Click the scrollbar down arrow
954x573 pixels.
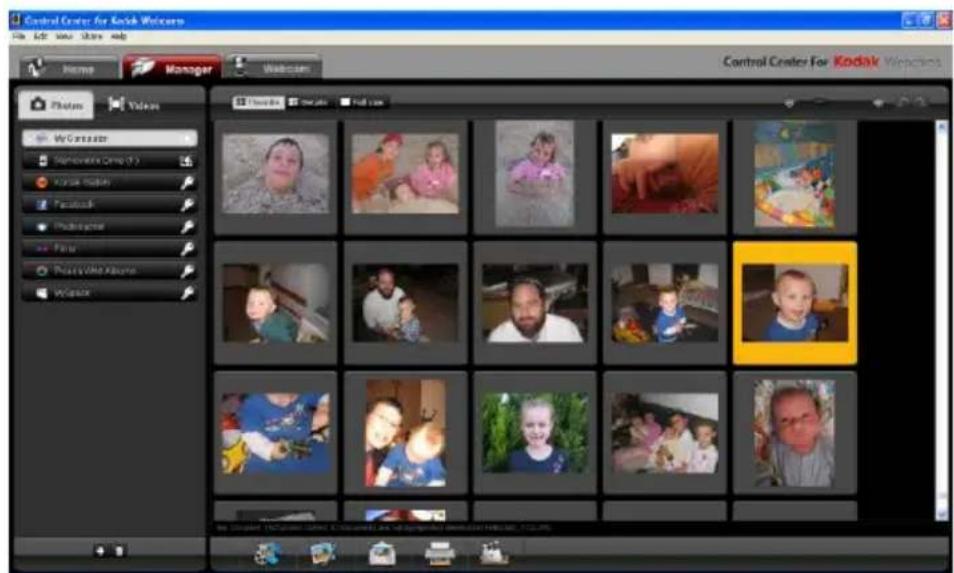(x=942, y=515)
